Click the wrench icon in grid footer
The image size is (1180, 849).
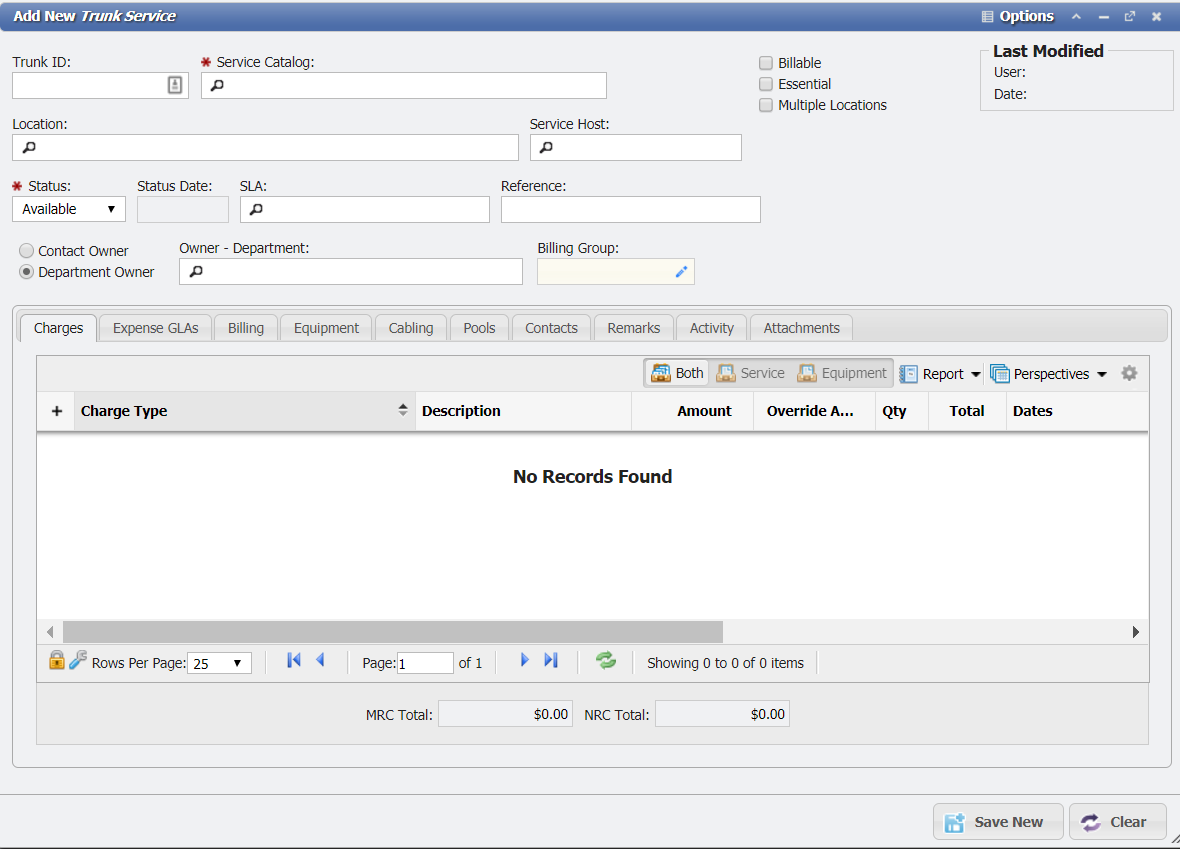coord(78,661)
